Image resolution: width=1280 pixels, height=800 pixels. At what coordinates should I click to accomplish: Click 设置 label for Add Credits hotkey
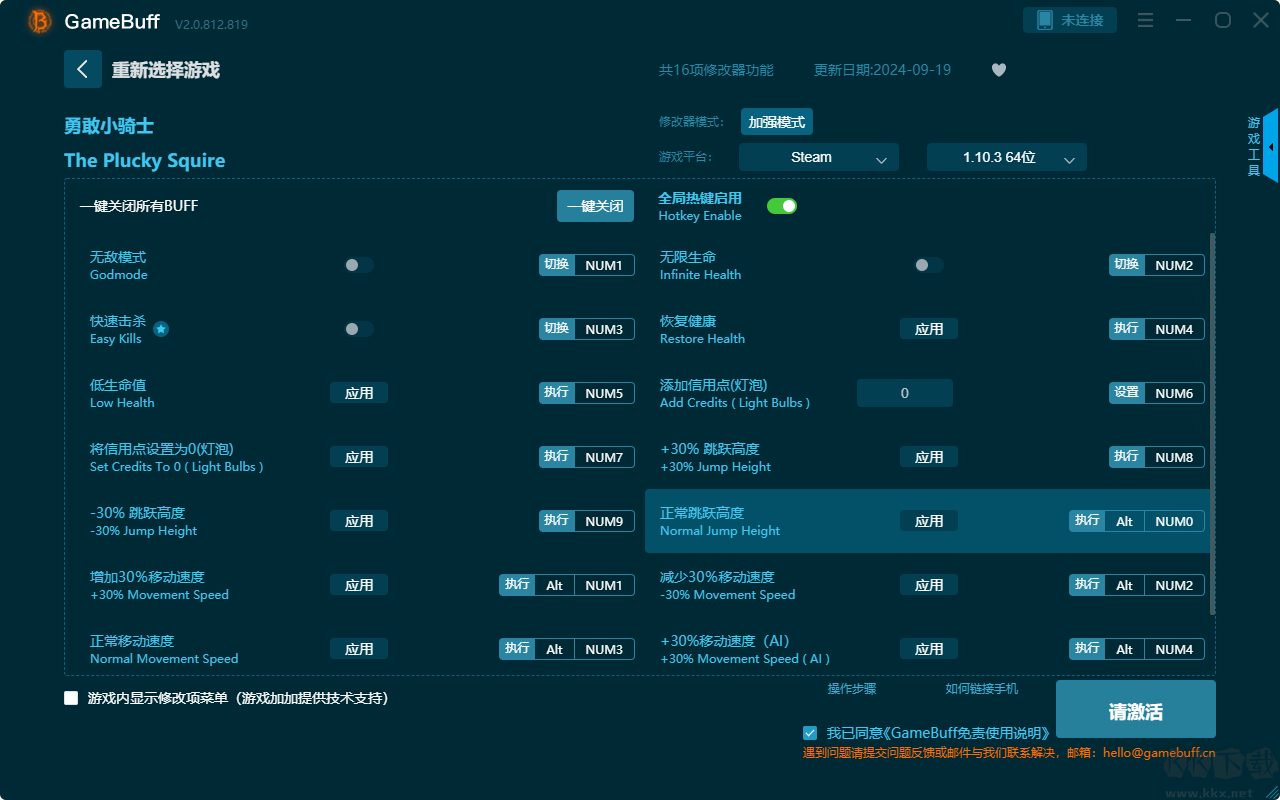coord(1127,393)
